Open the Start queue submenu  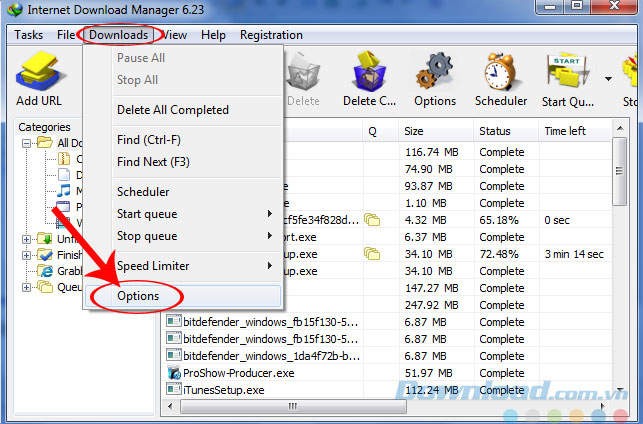pyautogui.click(x=183, y=214)
